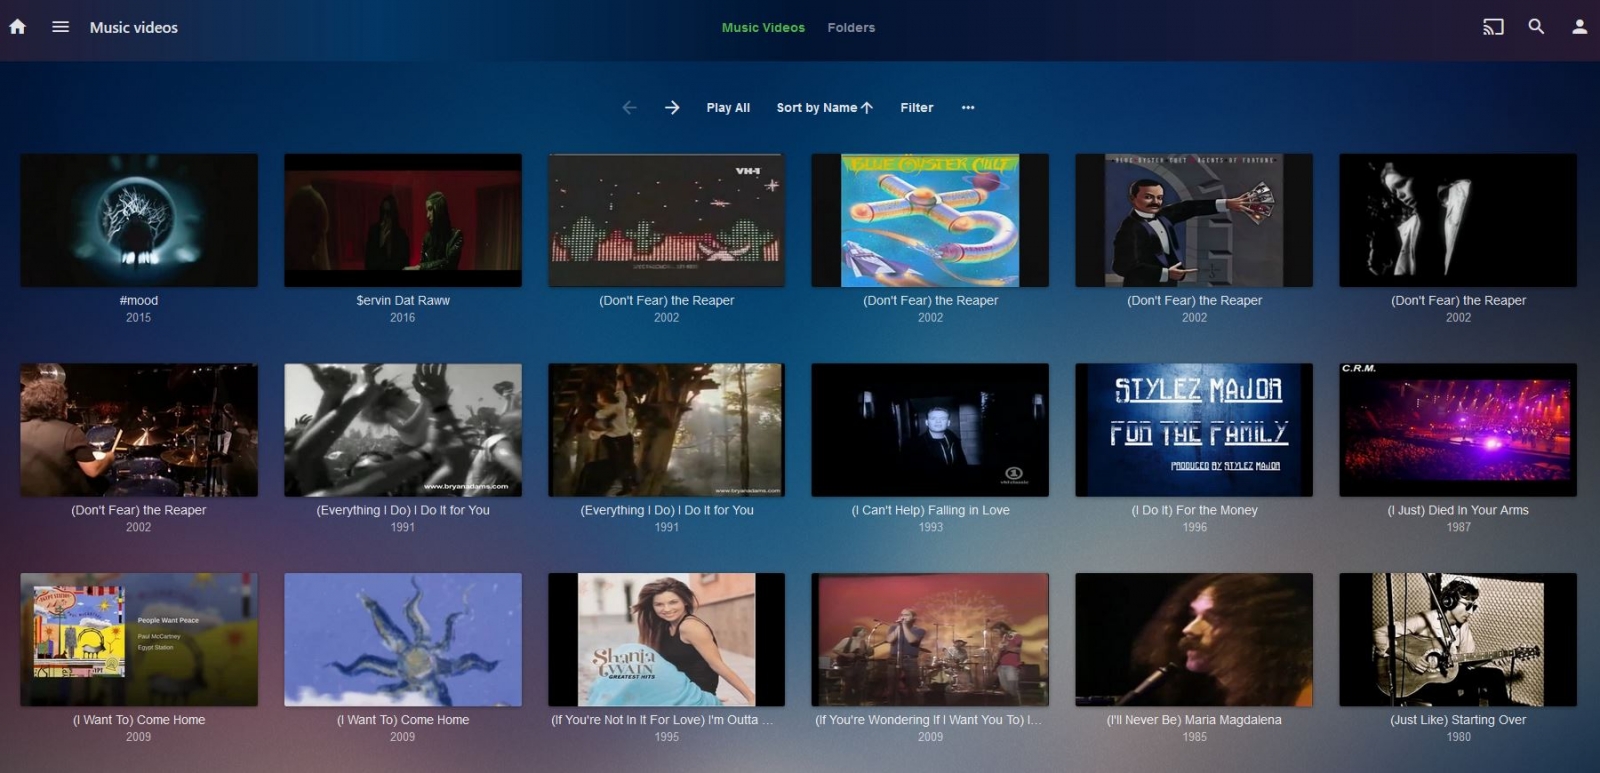Click the previous page arrow
This screenshot has height=773, width=1600.
[x=629, y=107]
